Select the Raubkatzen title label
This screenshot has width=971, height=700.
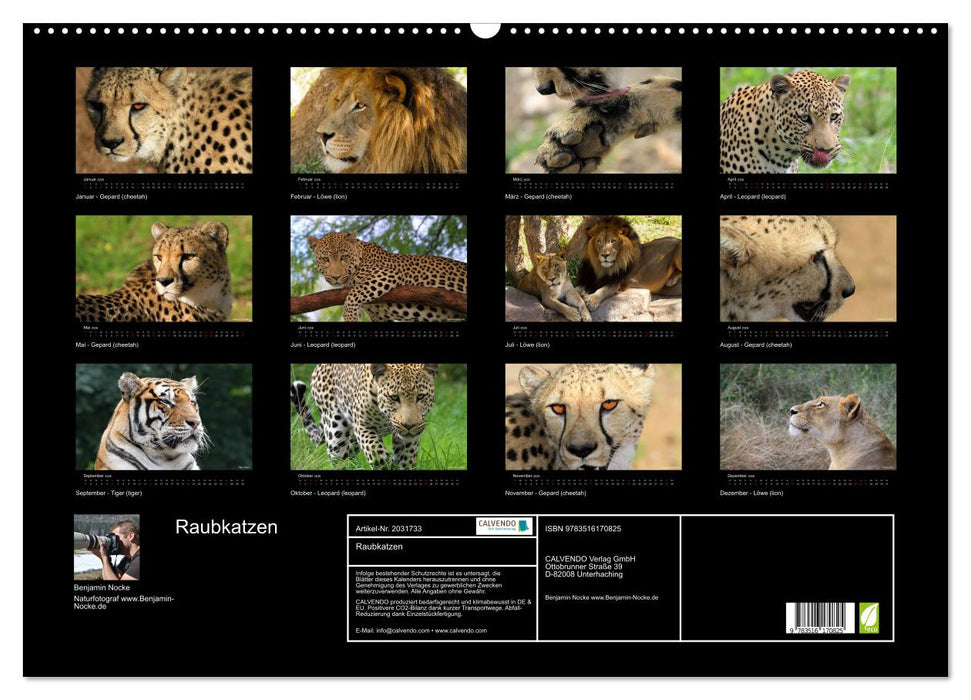226,527
